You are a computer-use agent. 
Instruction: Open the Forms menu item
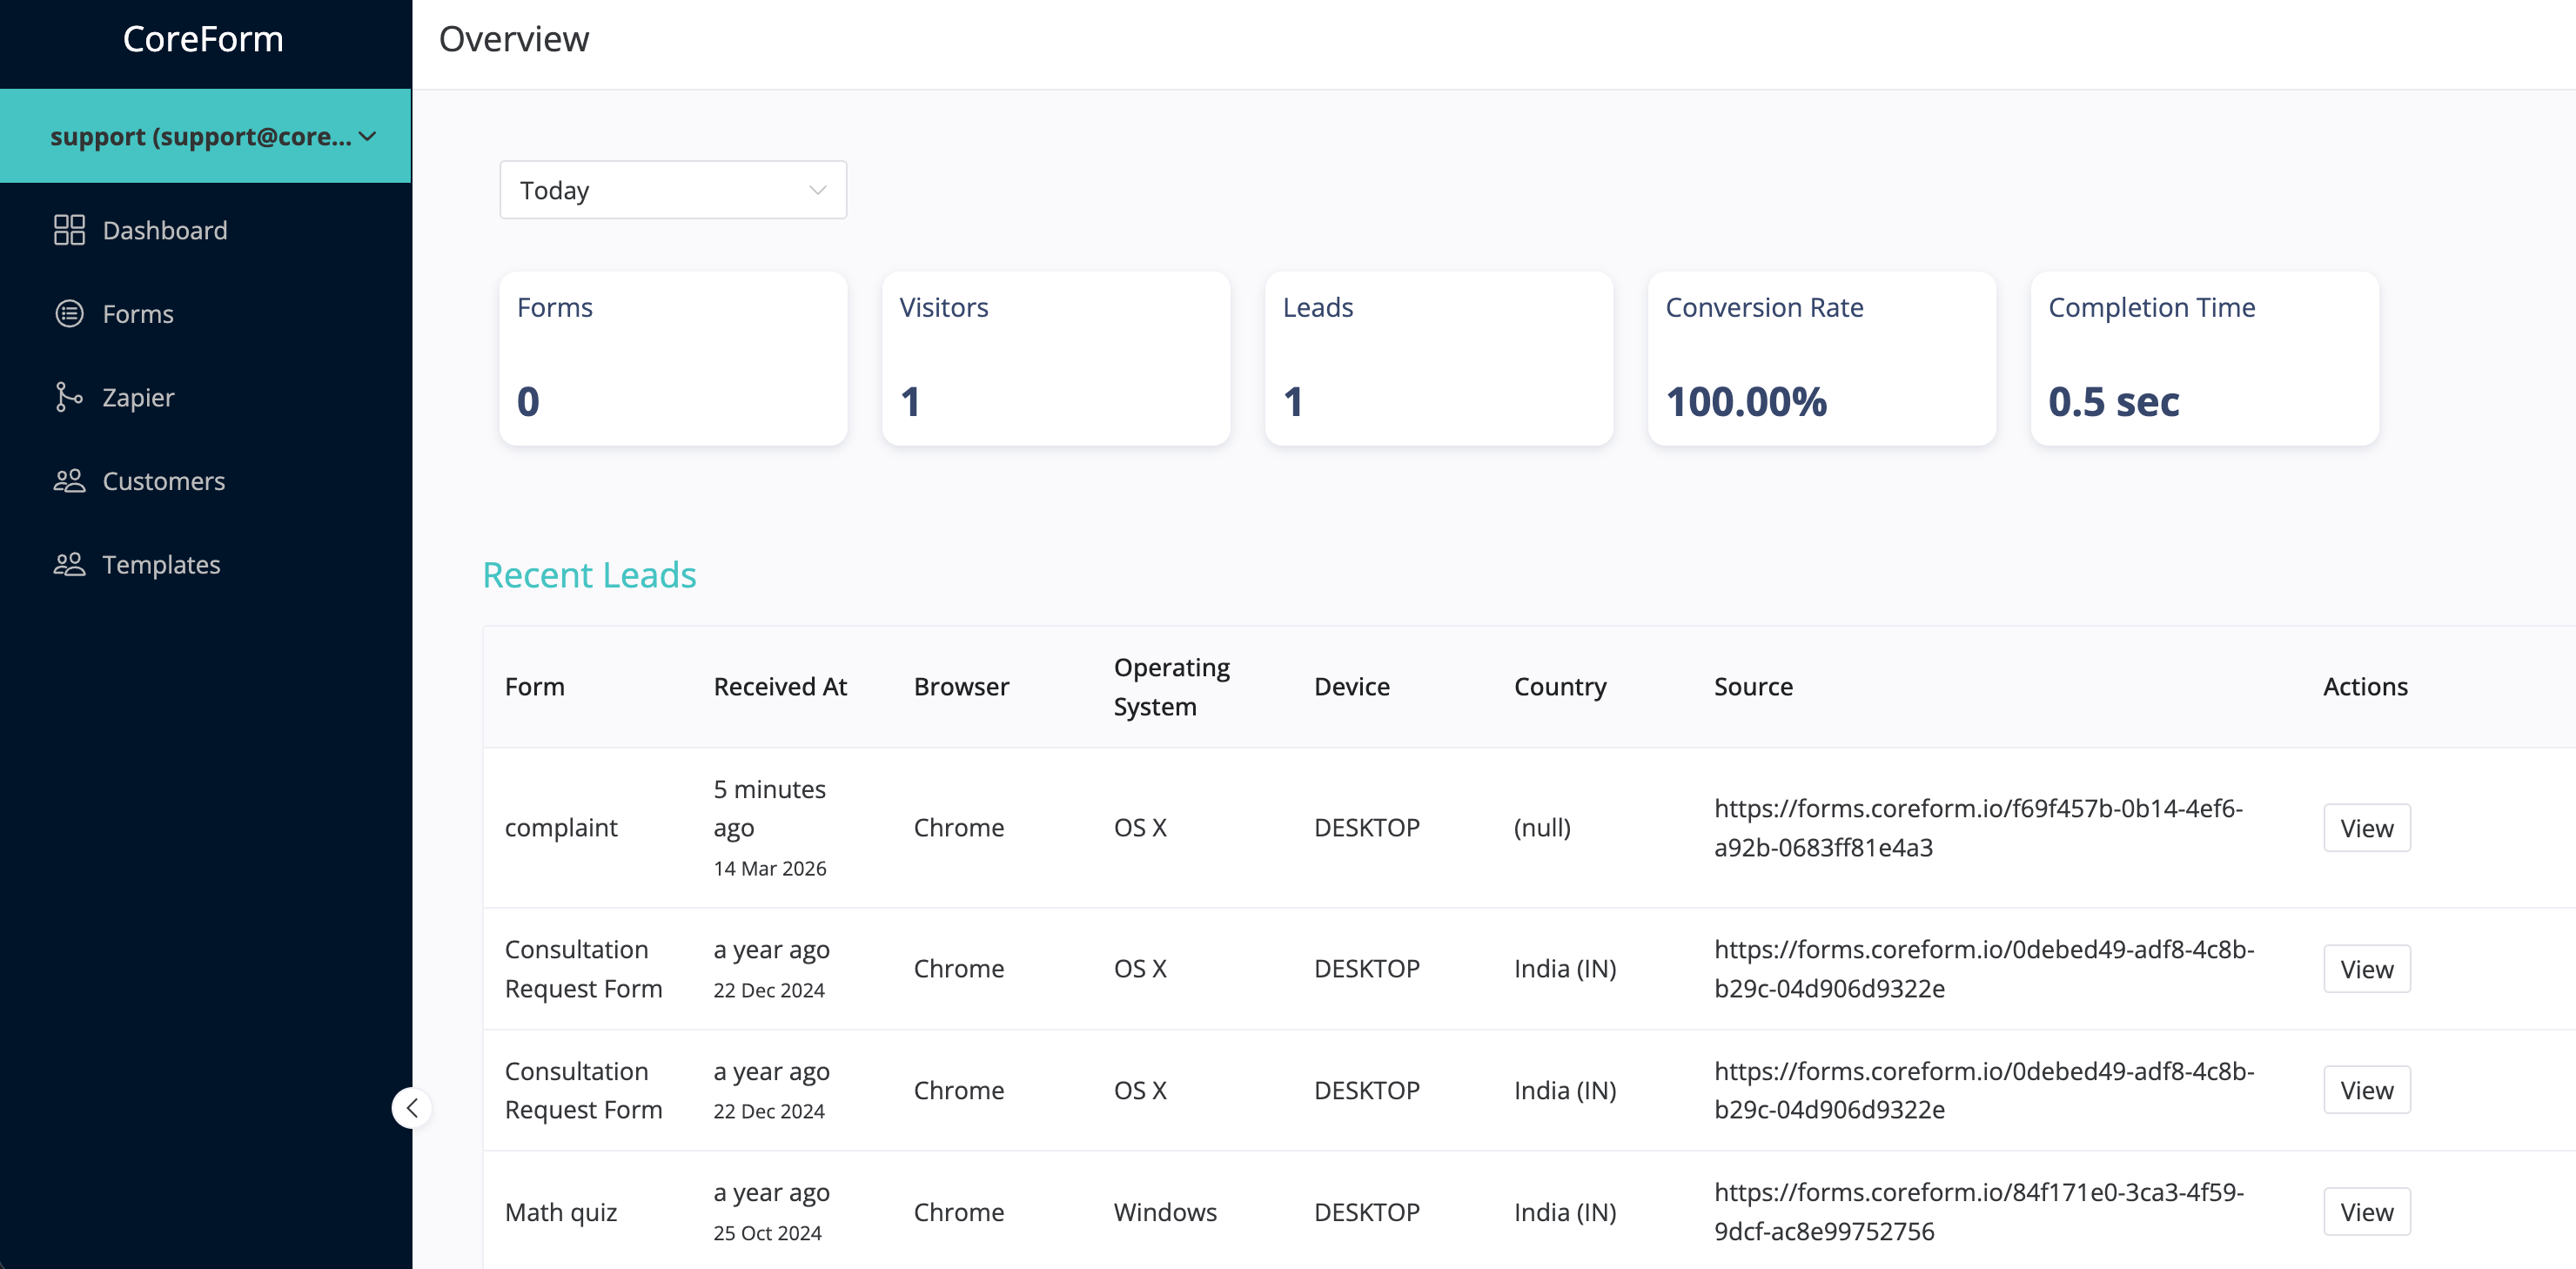(x=138, y=314)
